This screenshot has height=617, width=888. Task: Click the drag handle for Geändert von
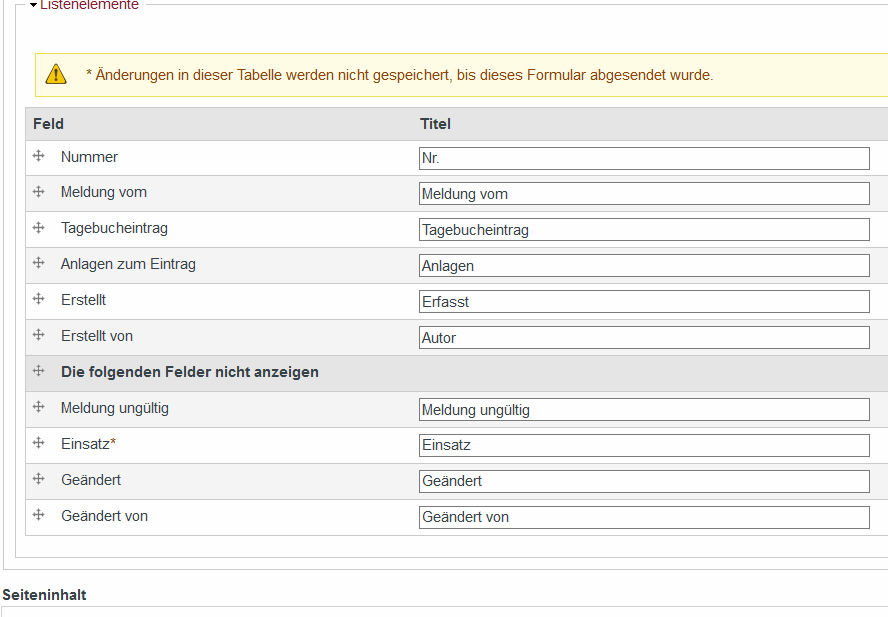pyautogui.click(x=39, y=515)
